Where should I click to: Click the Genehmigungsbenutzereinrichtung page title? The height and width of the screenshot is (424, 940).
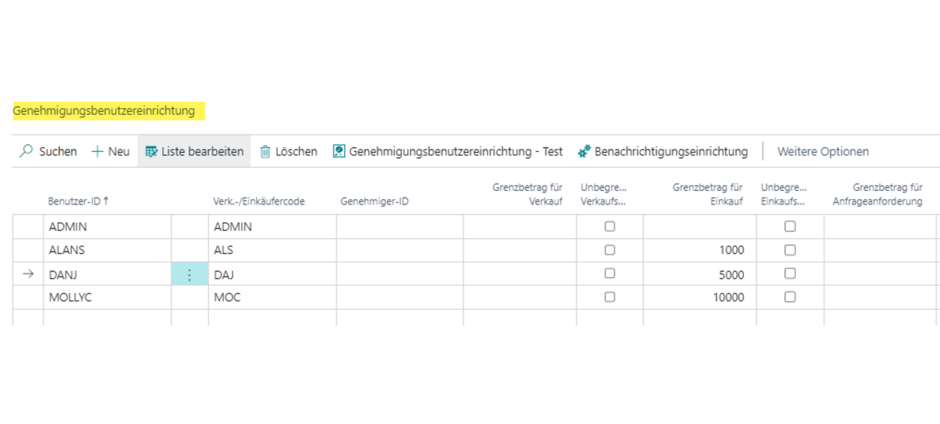pyautogui.click(x=104, y=111)
